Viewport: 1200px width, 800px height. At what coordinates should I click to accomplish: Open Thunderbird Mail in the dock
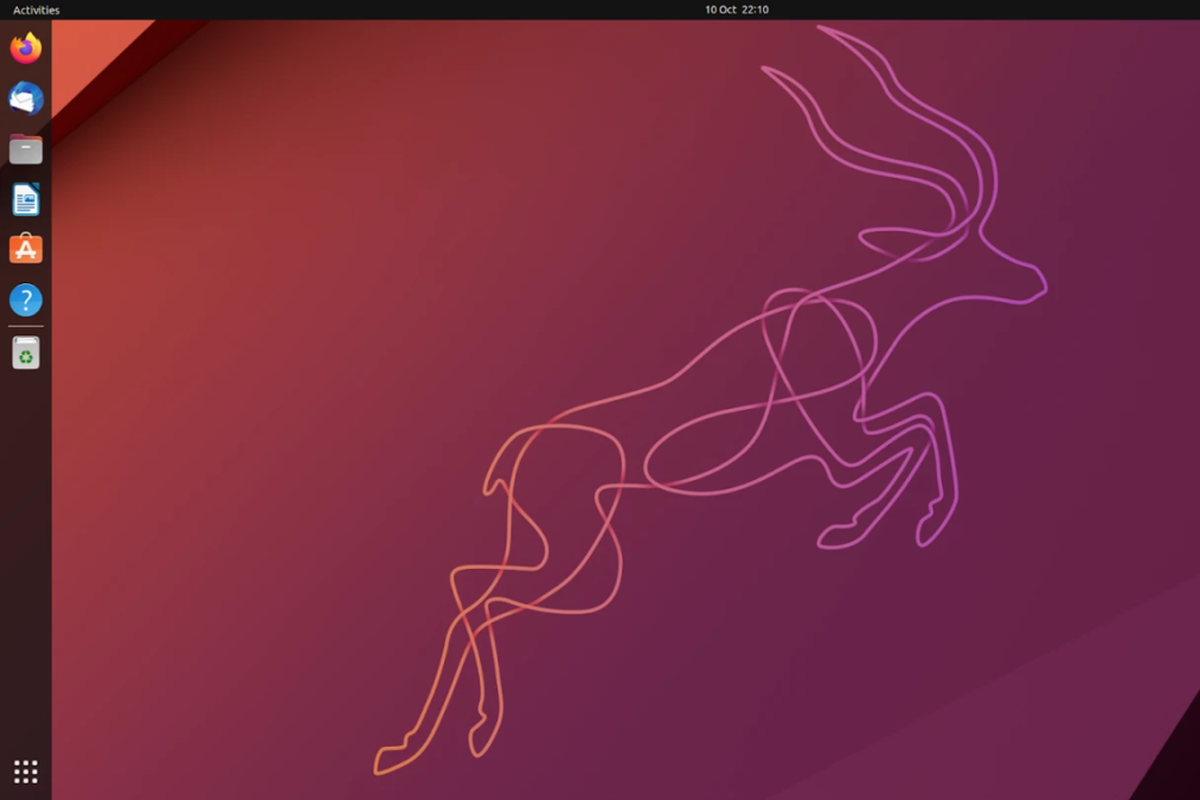point(26,98)
